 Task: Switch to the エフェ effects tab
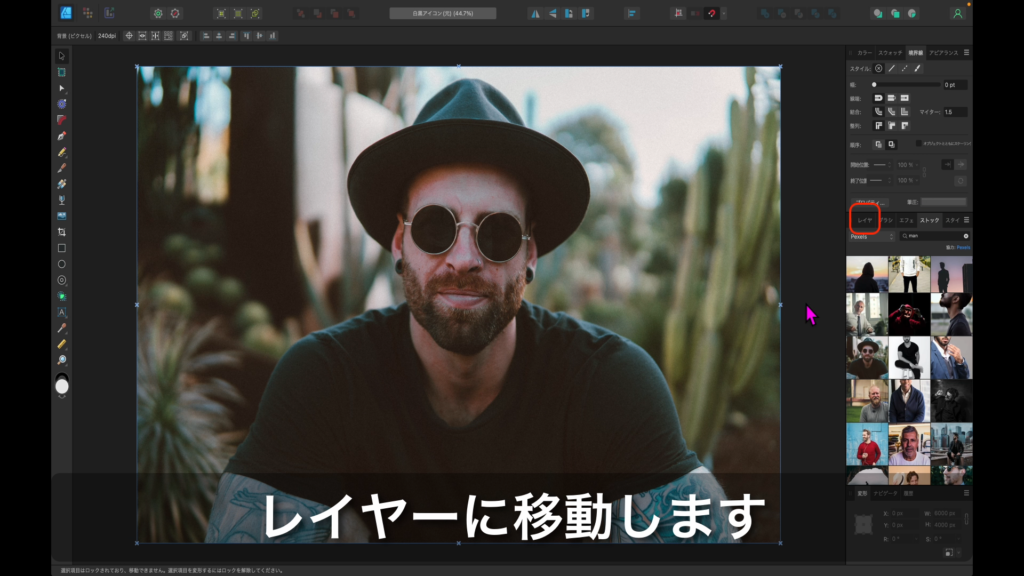(906, 220)
